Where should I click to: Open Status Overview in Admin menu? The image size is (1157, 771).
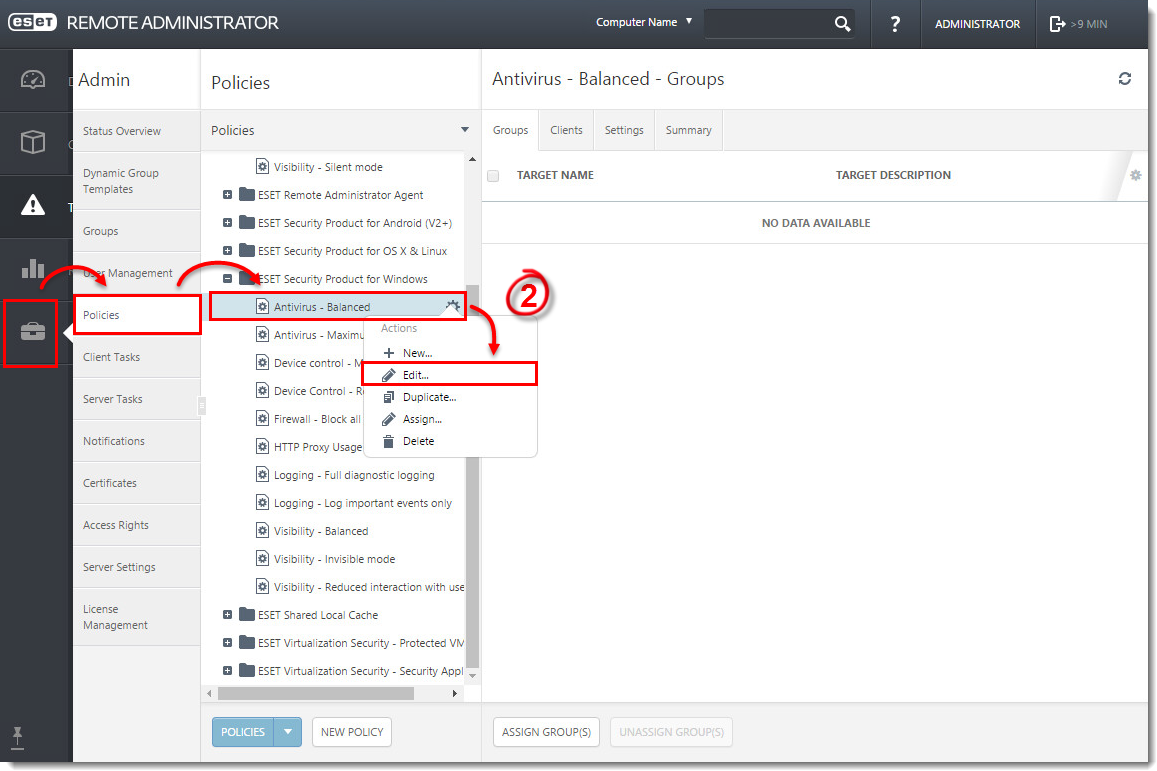tap(137, 131)
